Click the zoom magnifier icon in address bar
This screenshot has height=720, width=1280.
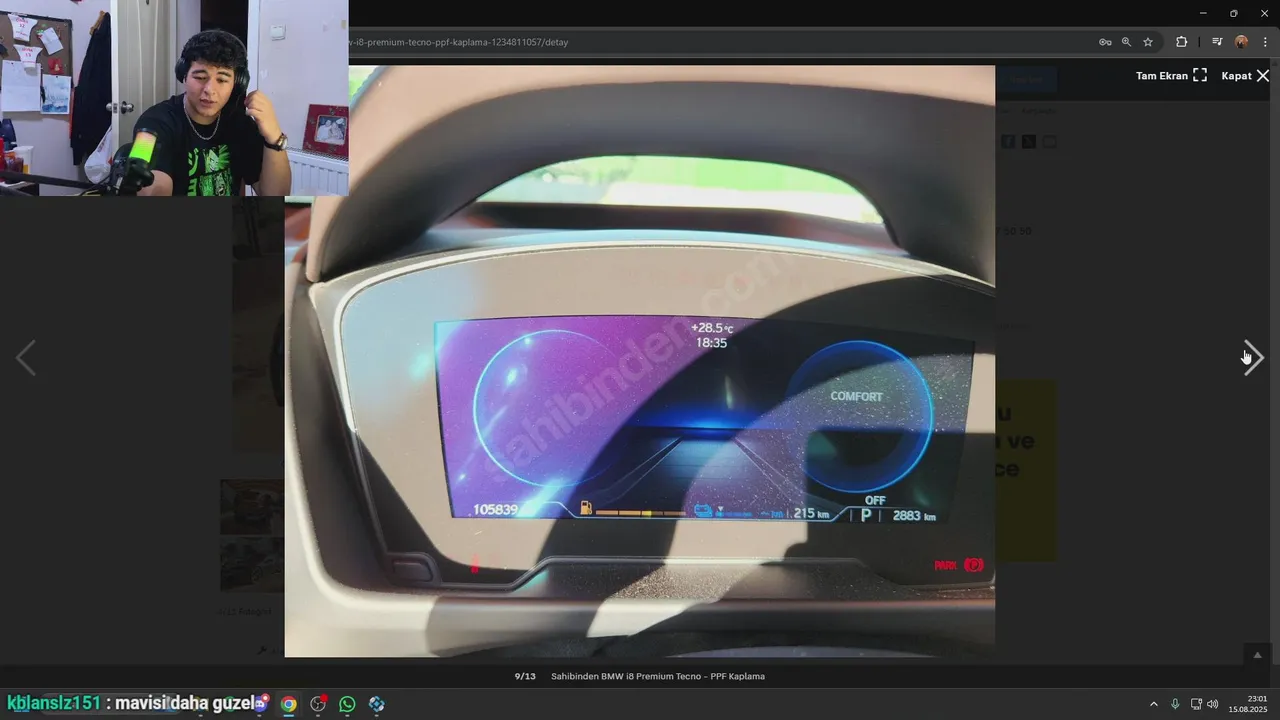pyautogui.click(x=1126, y=42)
